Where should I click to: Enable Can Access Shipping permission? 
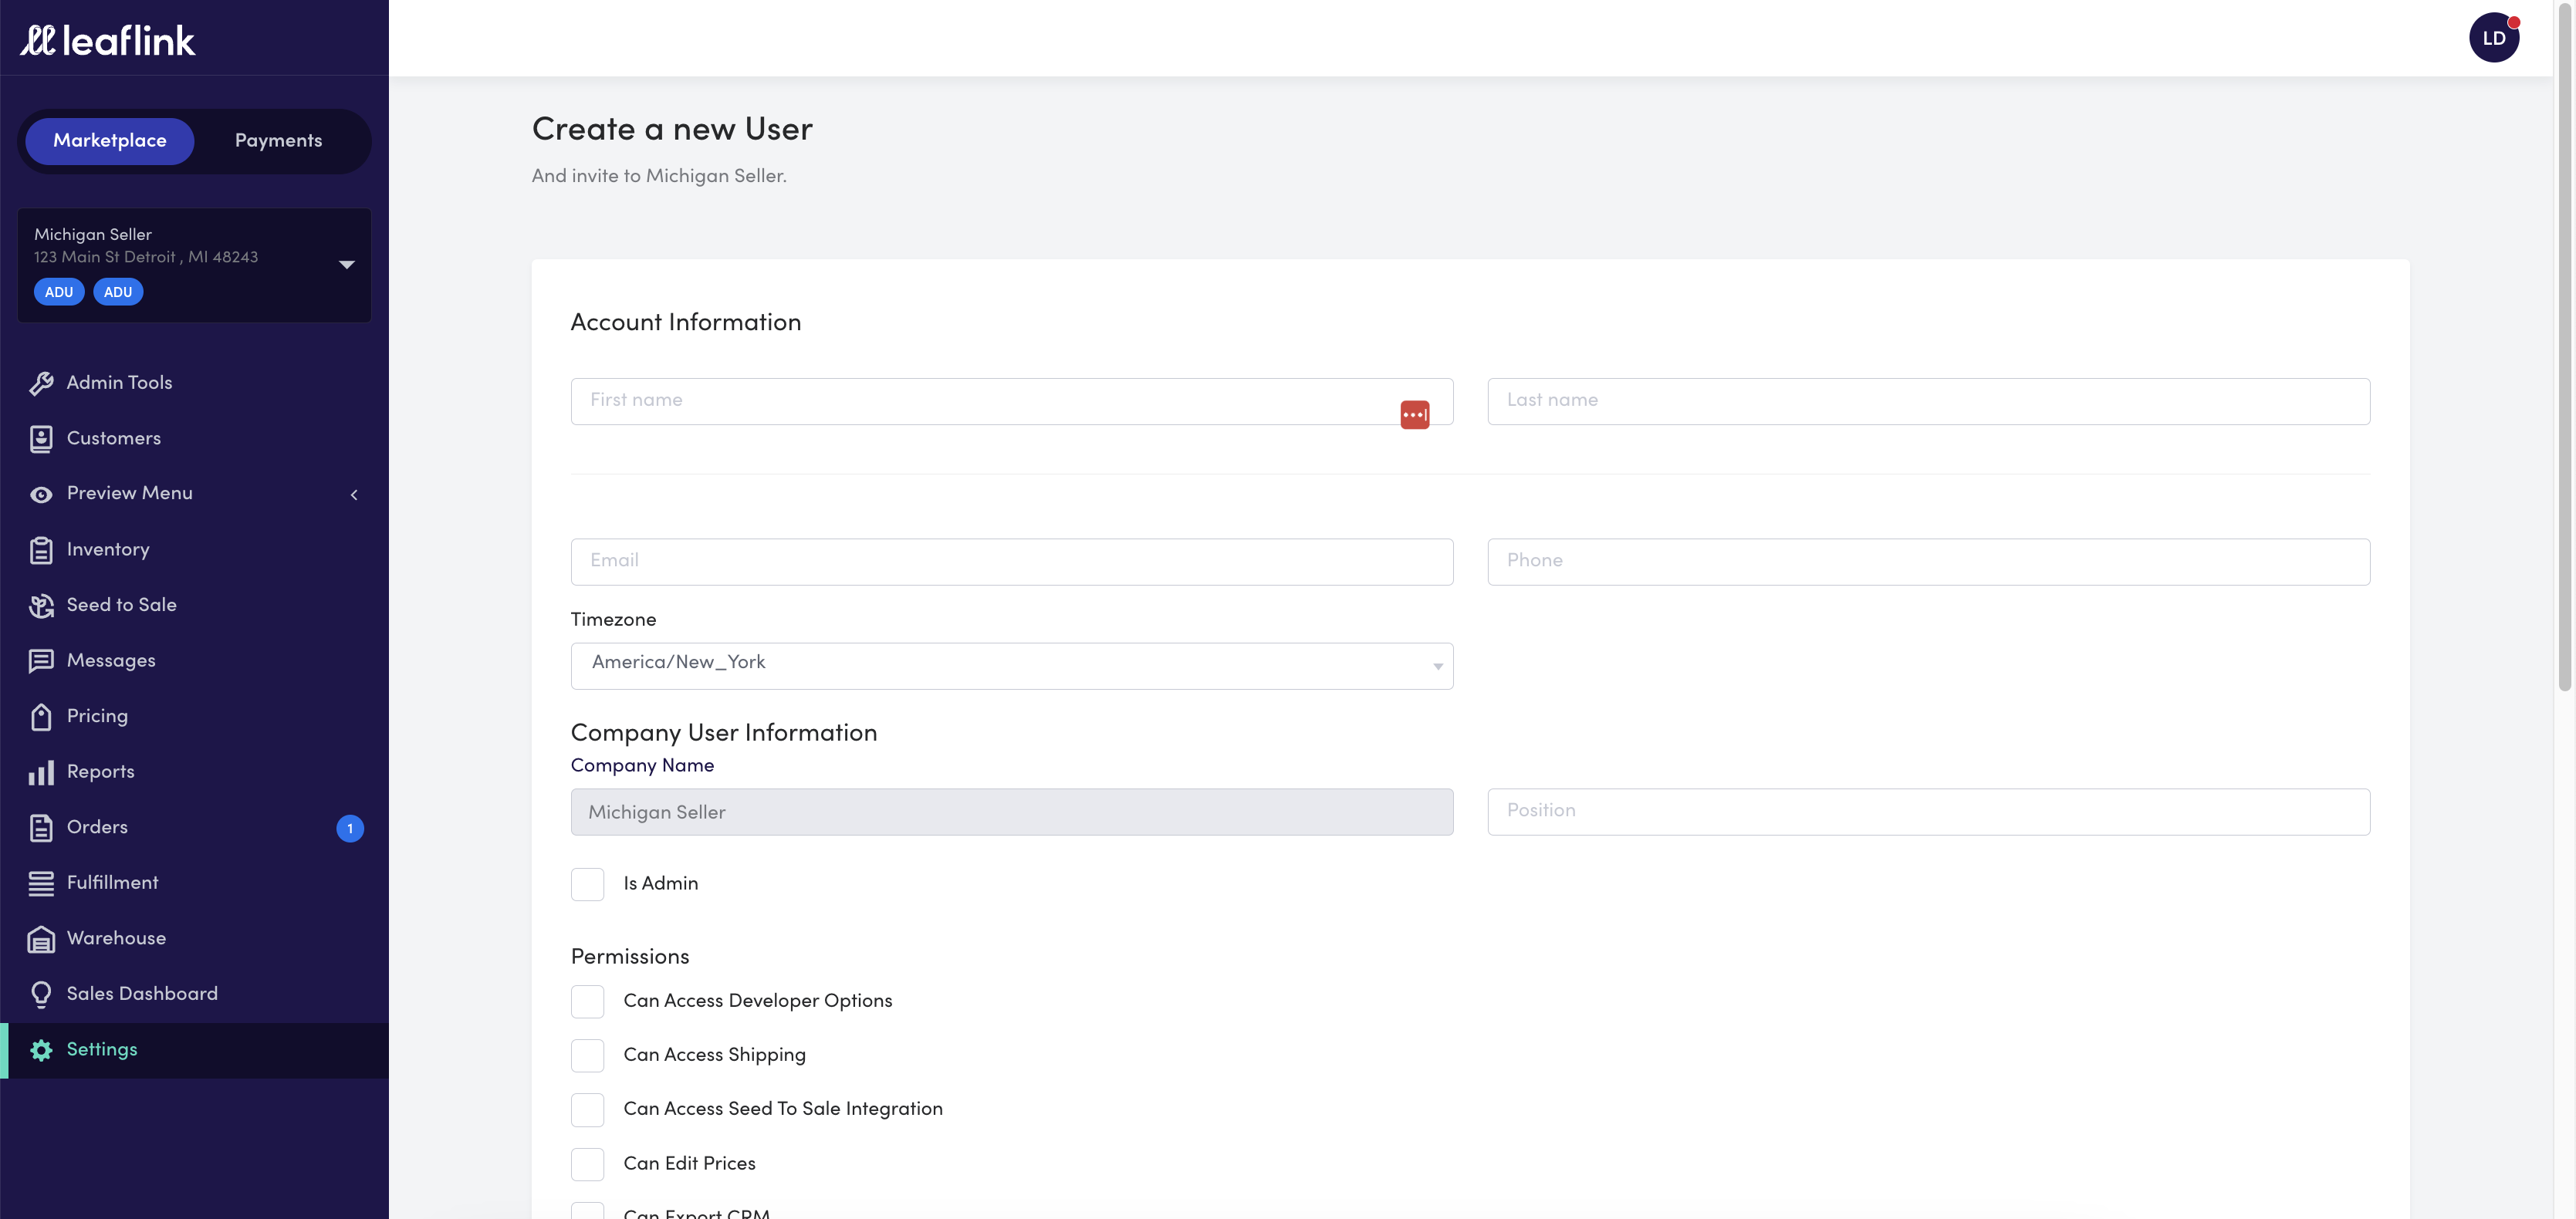(x=588, y=1055)
